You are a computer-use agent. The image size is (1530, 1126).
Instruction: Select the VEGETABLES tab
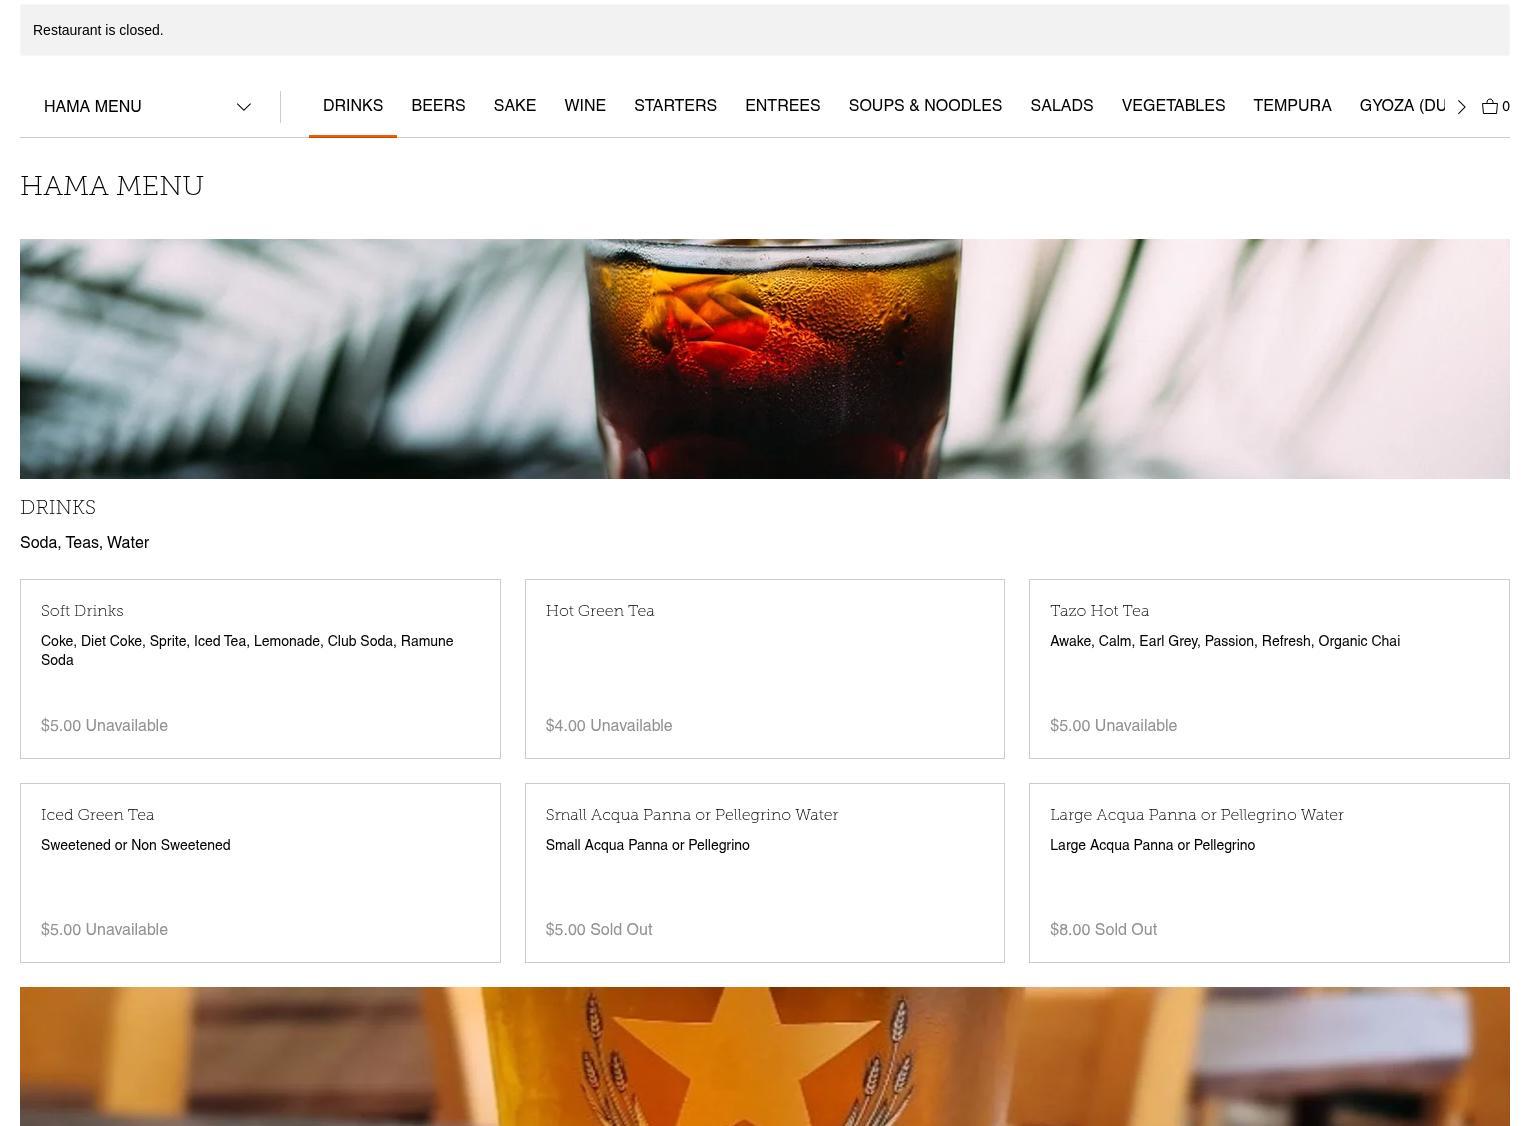click(x=1172, y=106)
